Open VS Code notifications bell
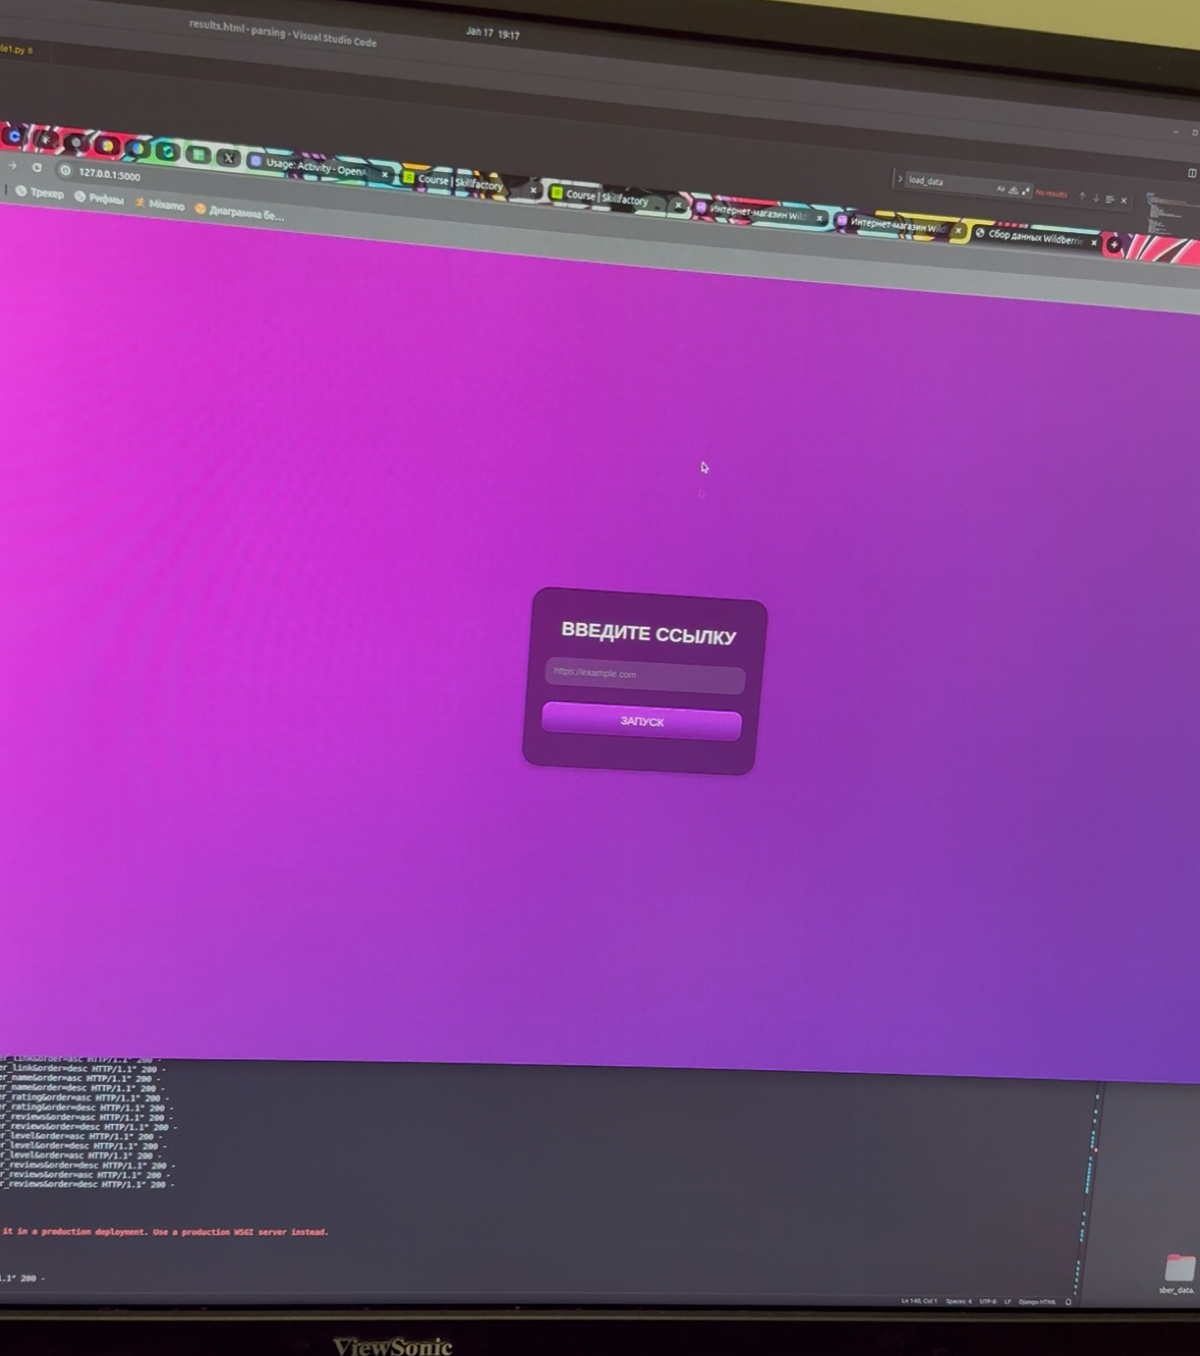Image resolution: width=1200 pixels, height=1356 pixels. pos(1068,1302)
